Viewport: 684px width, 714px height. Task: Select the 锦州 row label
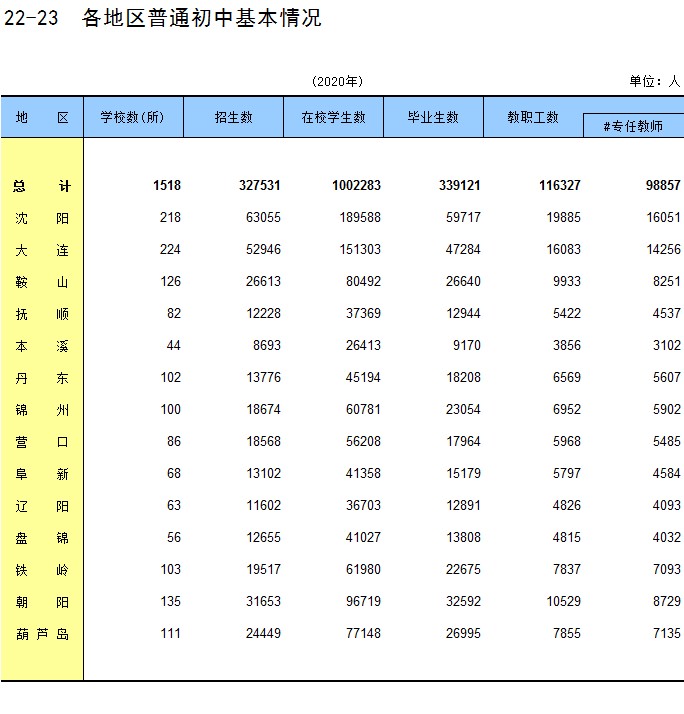pos(42,410)
